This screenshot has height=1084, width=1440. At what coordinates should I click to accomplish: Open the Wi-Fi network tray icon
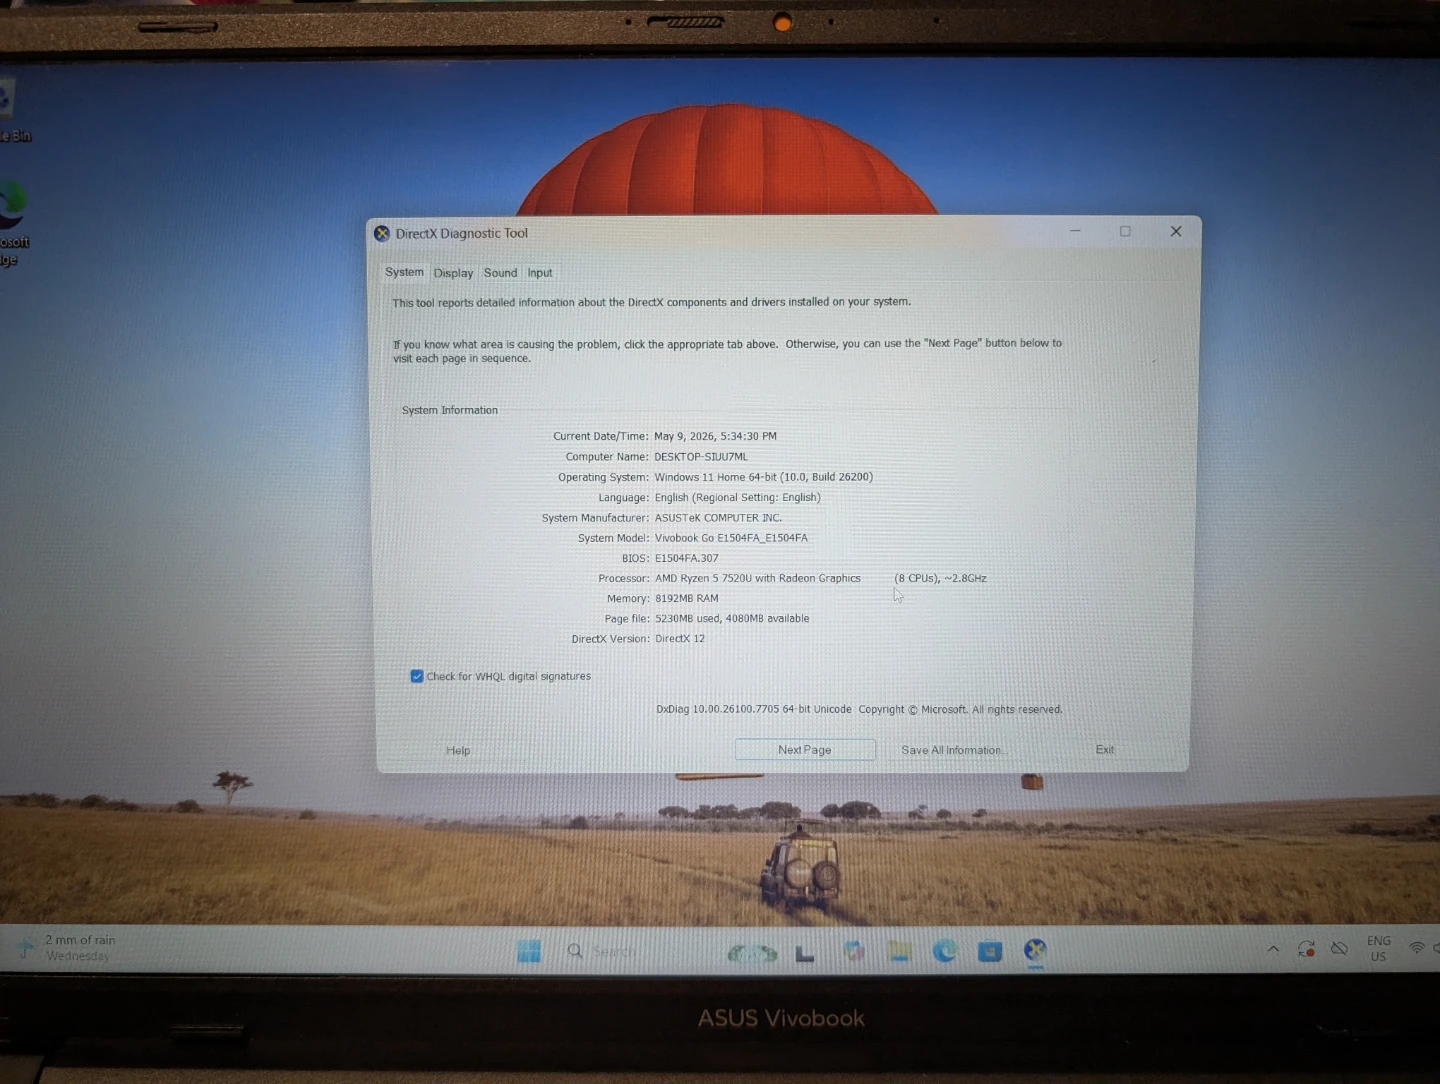pyautogui.click(x=1417, y=947)
